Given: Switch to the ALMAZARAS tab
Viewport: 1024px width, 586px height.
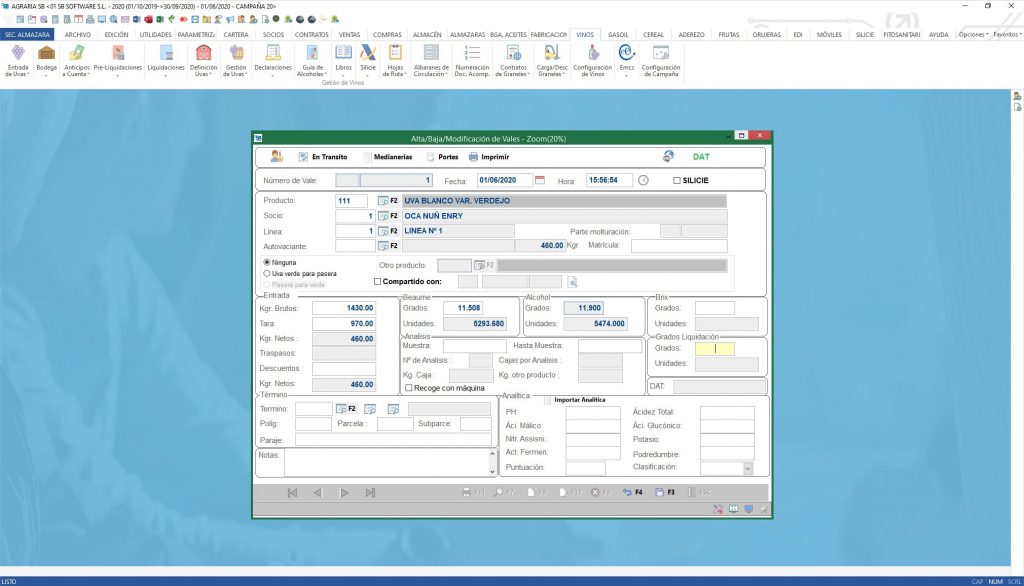Looking at the screenshot, I should point(467,34).
